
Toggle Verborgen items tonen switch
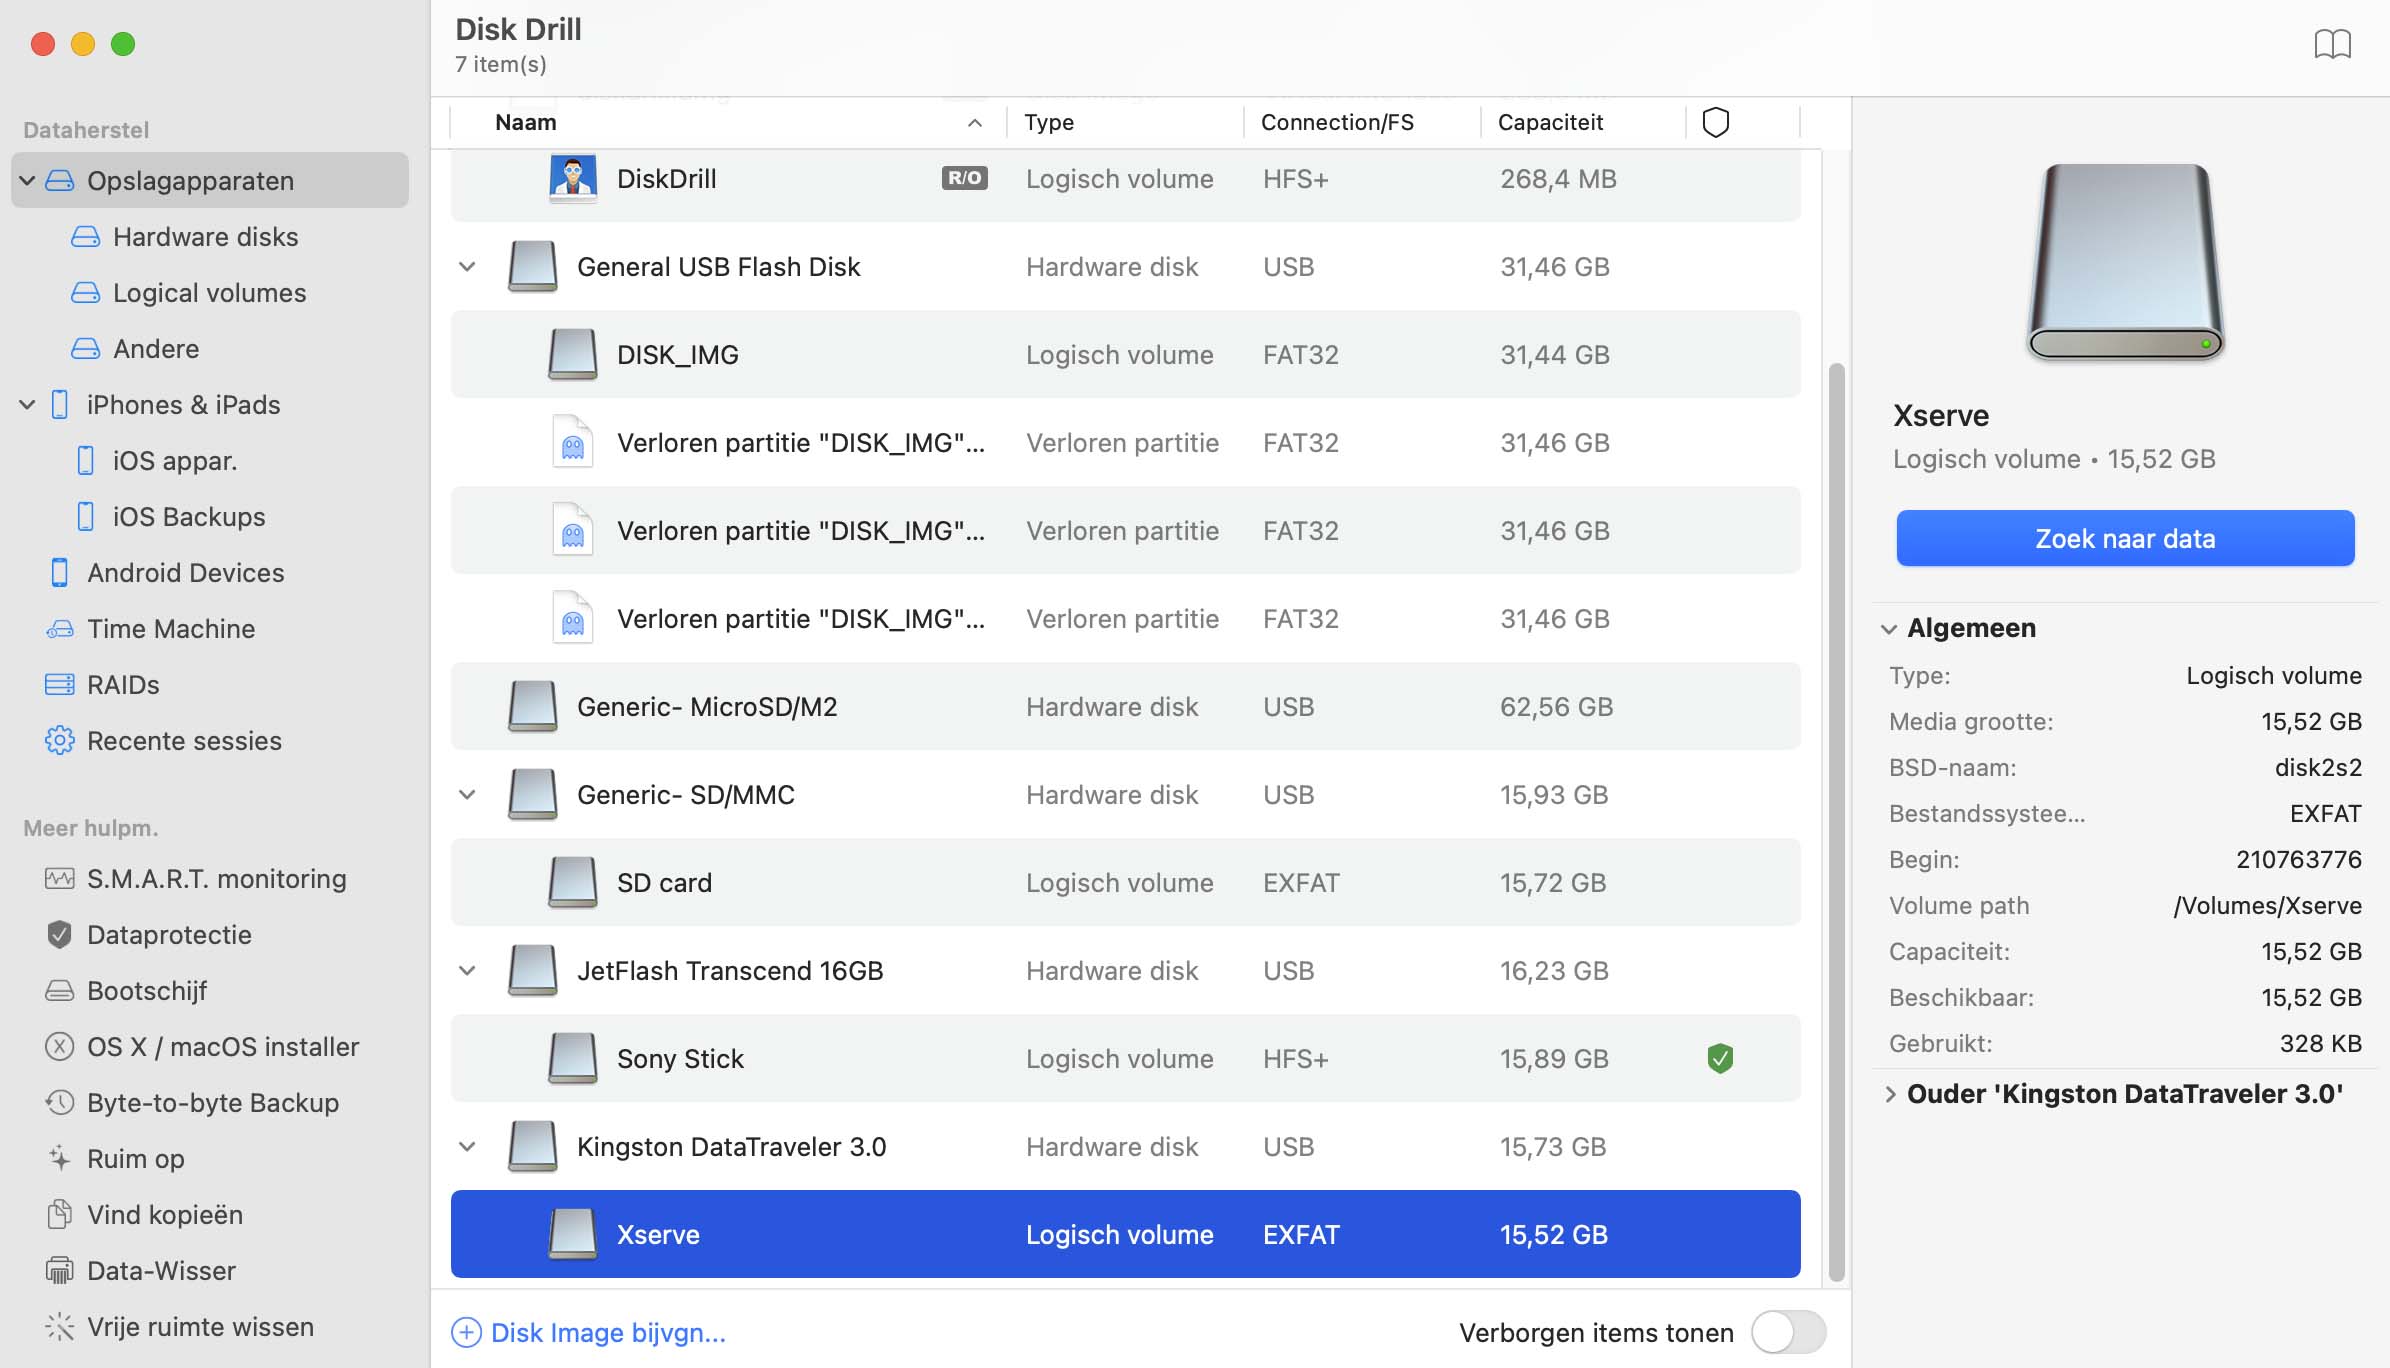click(x=1789, y=1333)
